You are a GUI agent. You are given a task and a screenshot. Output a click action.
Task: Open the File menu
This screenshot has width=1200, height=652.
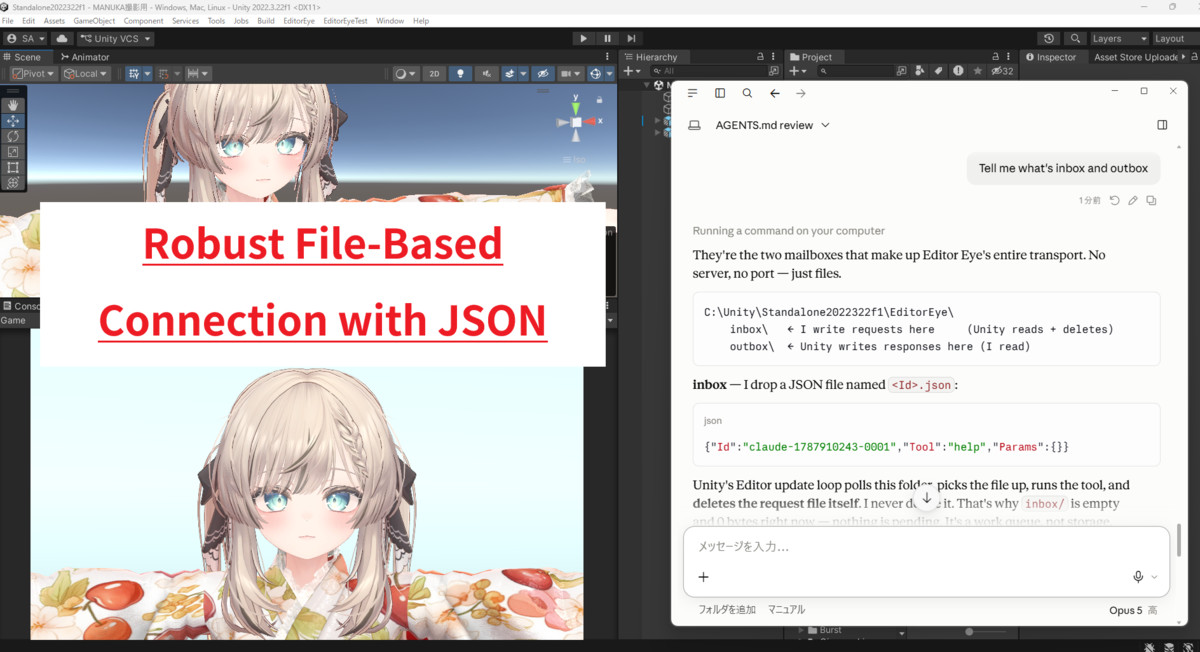(x=8, y=20)
